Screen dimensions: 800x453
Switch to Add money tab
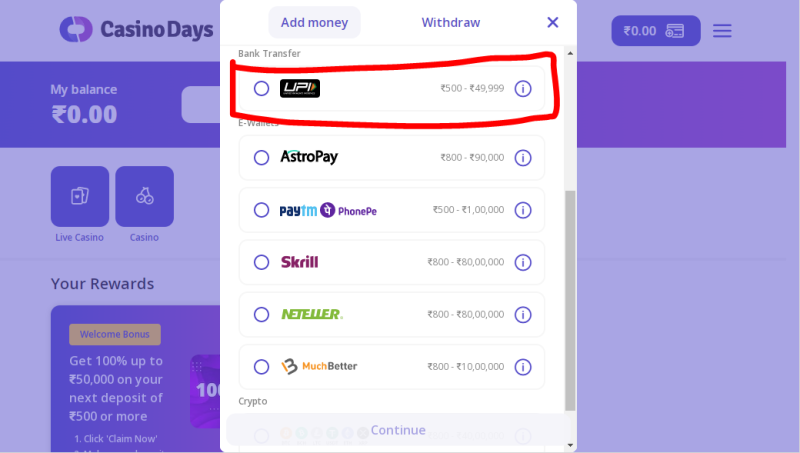314,22
